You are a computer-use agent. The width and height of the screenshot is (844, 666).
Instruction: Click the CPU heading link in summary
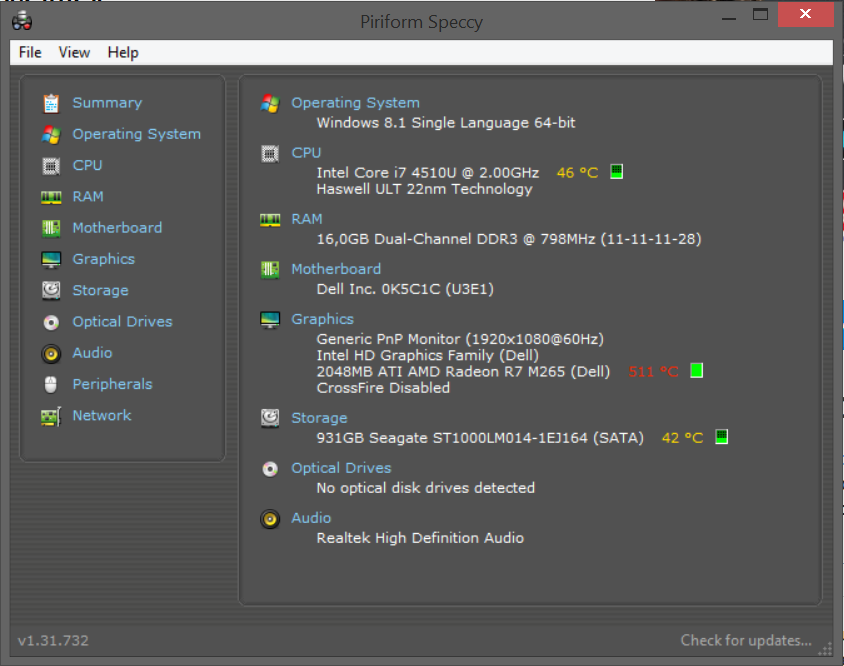[x=306, y=153]
